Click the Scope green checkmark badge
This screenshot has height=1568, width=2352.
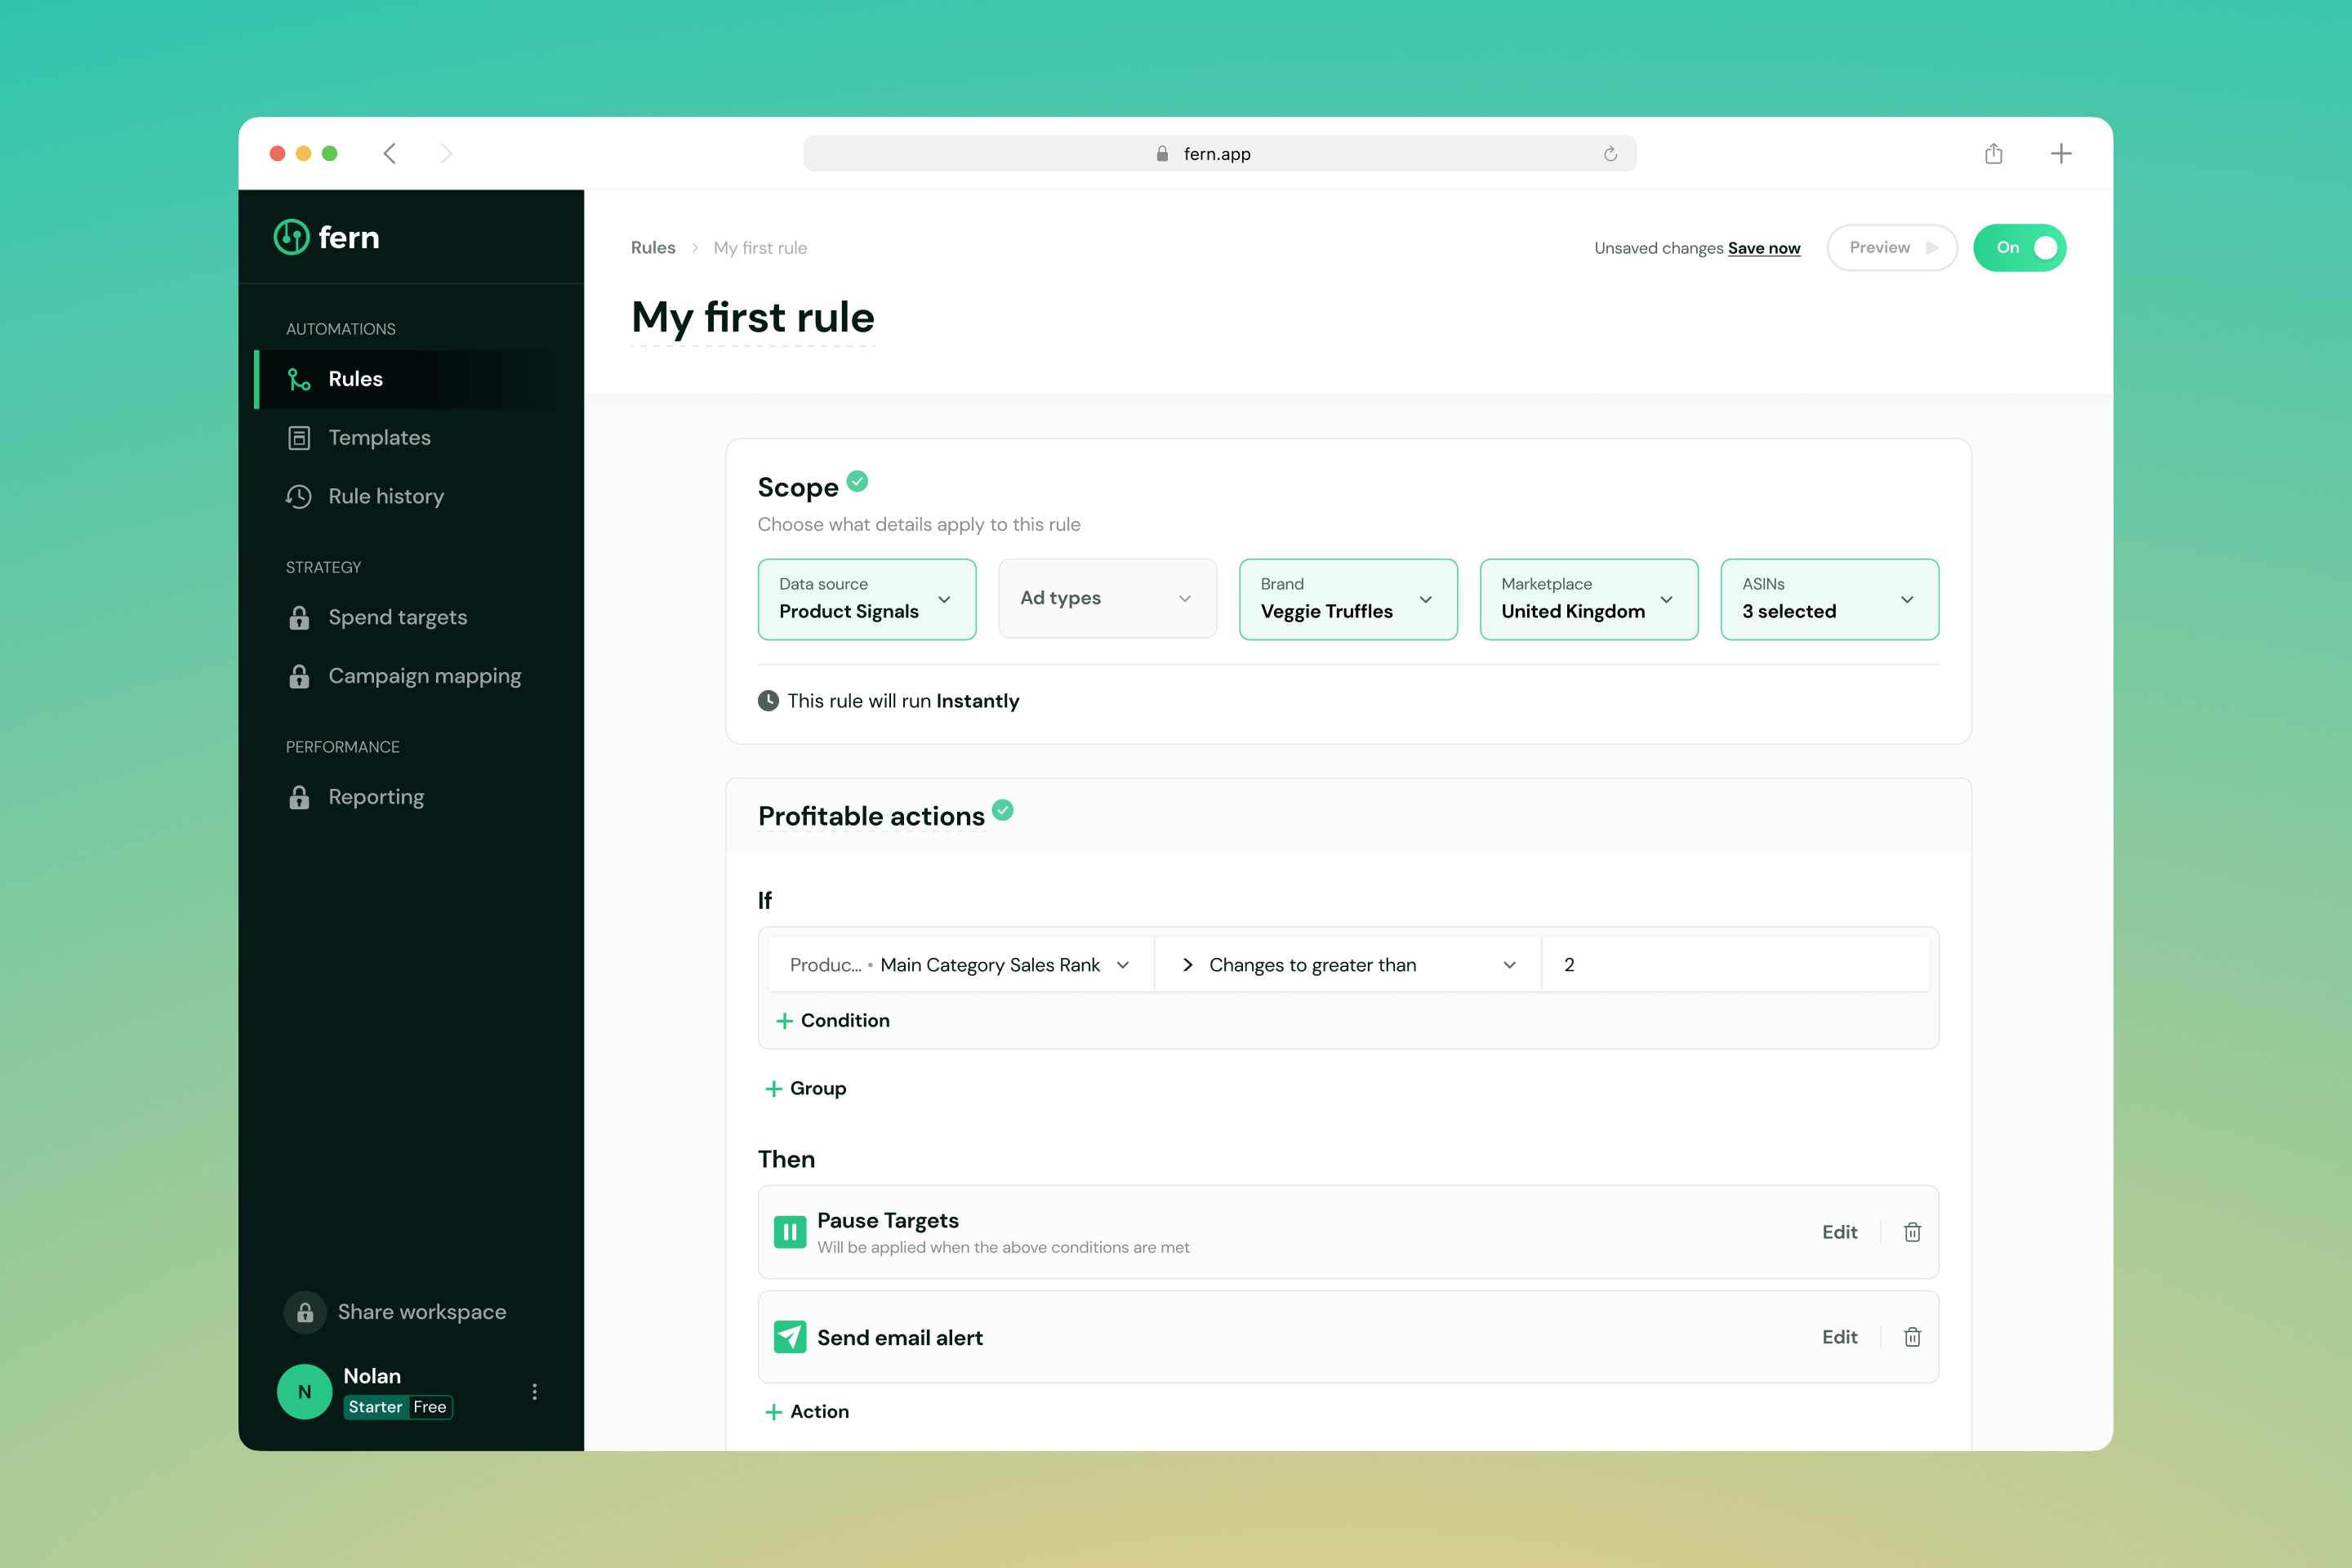pos(857,481)
